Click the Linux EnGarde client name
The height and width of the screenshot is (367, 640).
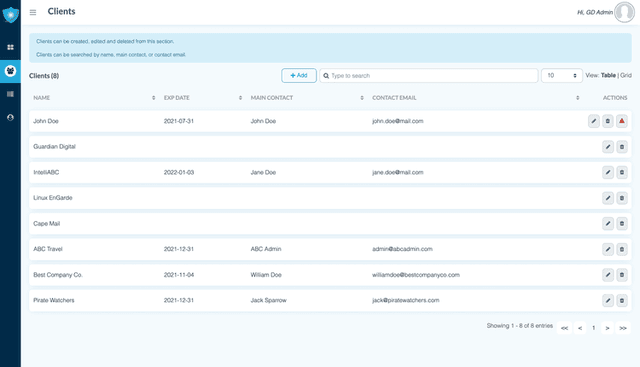(x=53, y=198)
